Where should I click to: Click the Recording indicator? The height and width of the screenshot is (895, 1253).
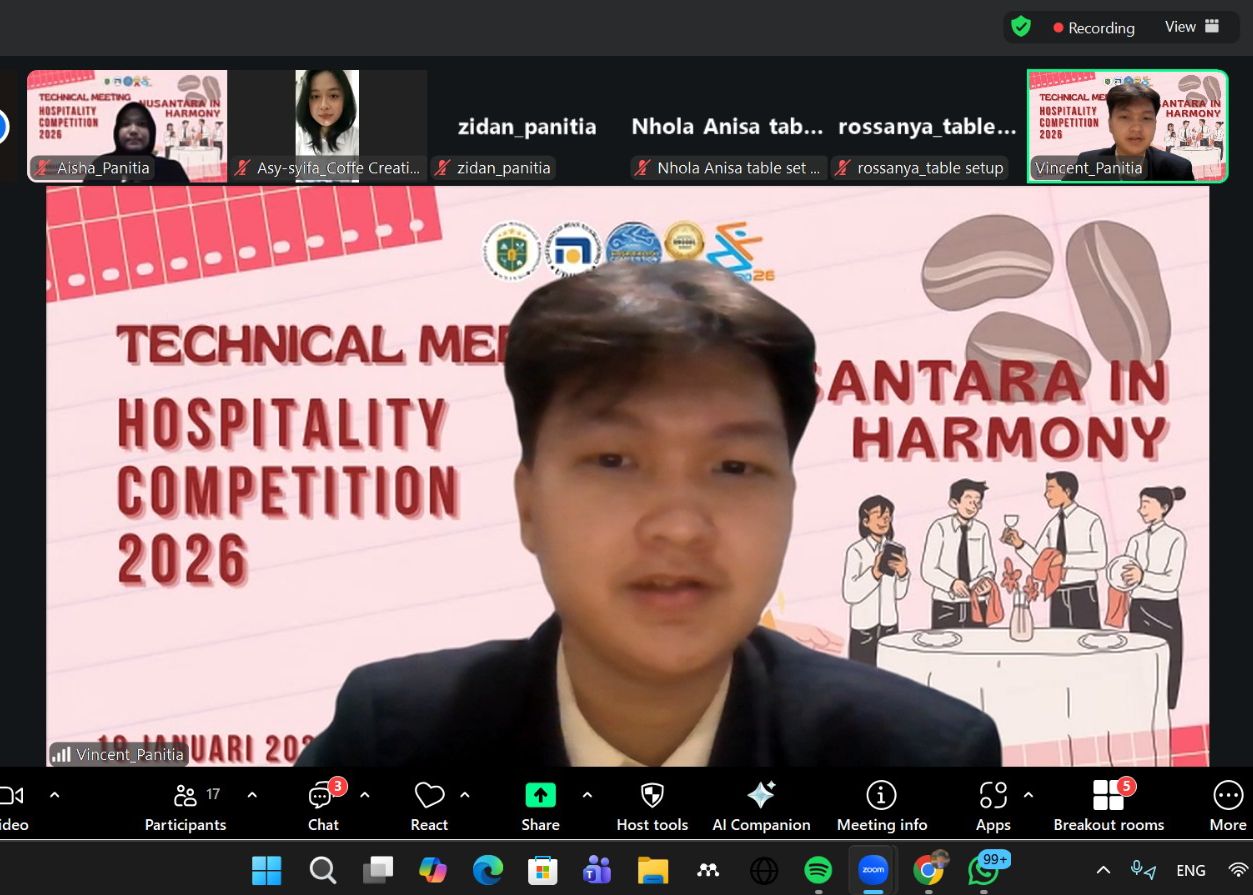[x=1093, y=28]
